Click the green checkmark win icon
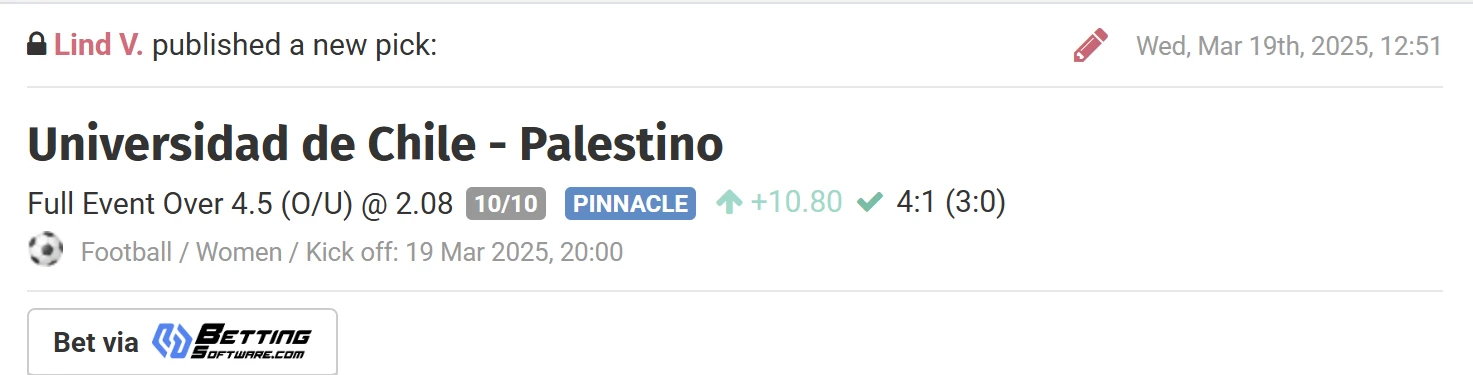Viewport: 1473px width, 375px height. tap(869, 203)
